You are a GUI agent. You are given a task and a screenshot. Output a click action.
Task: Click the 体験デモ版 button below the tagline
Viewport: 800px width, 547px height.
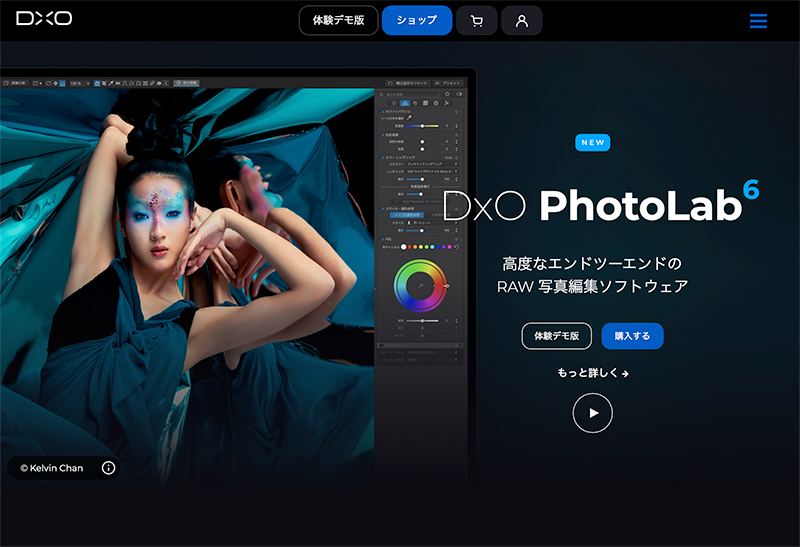(557, 336)
